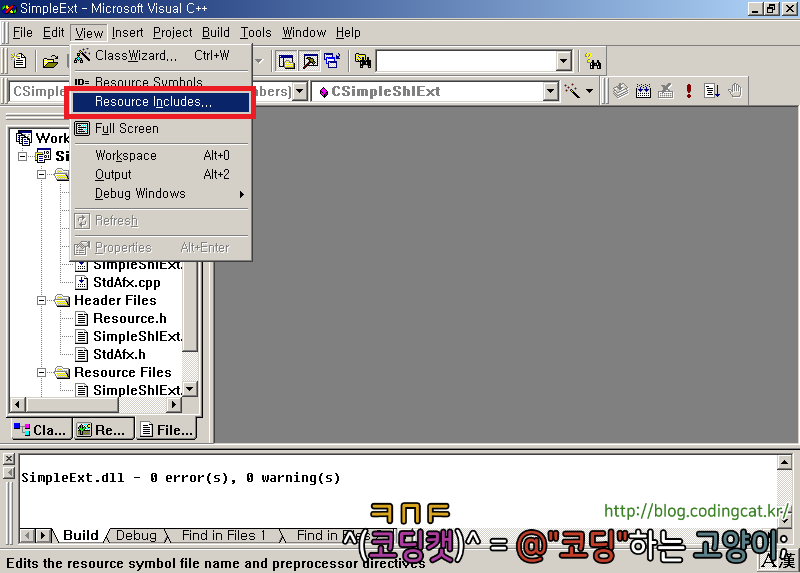The width and height of the screenshot is (800, 573).
Task: Select Resource Includes menu item
Action: coord(161,102)
